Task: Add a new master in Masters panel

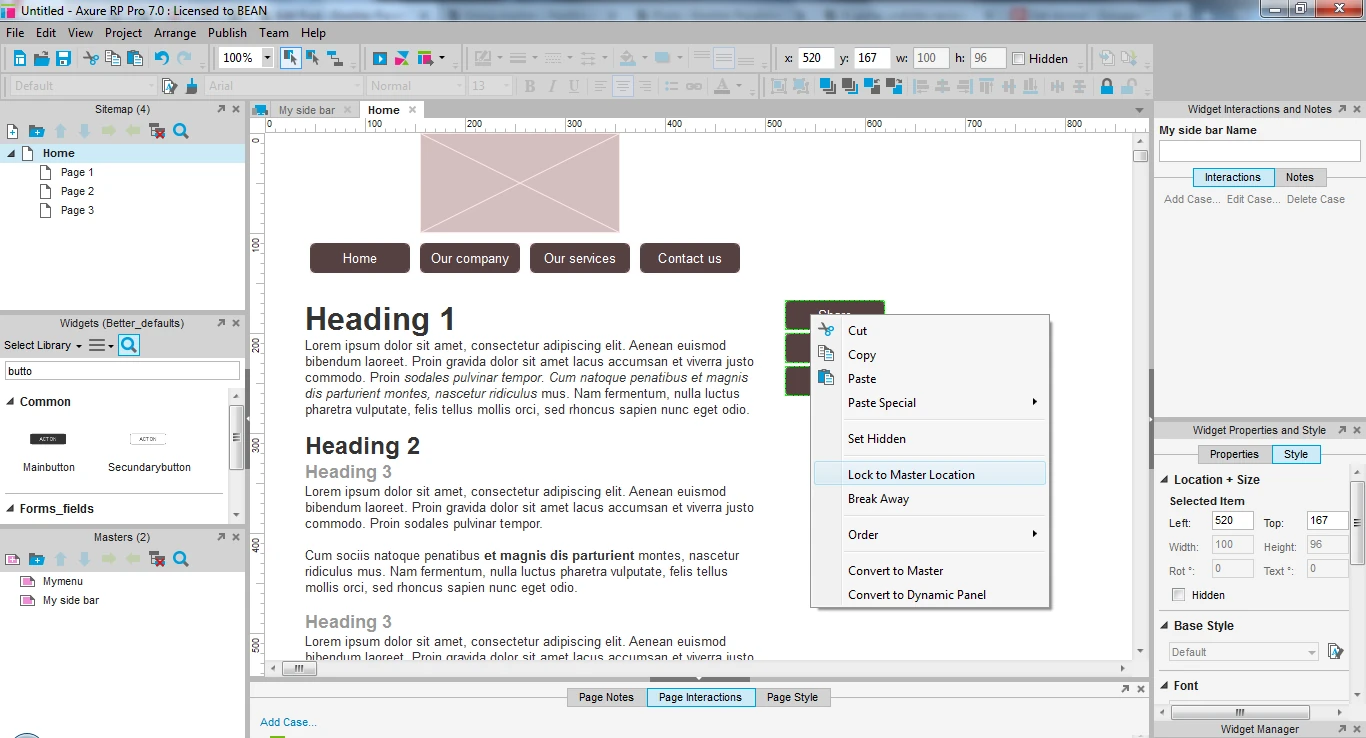Action: [x=13, y=559]
